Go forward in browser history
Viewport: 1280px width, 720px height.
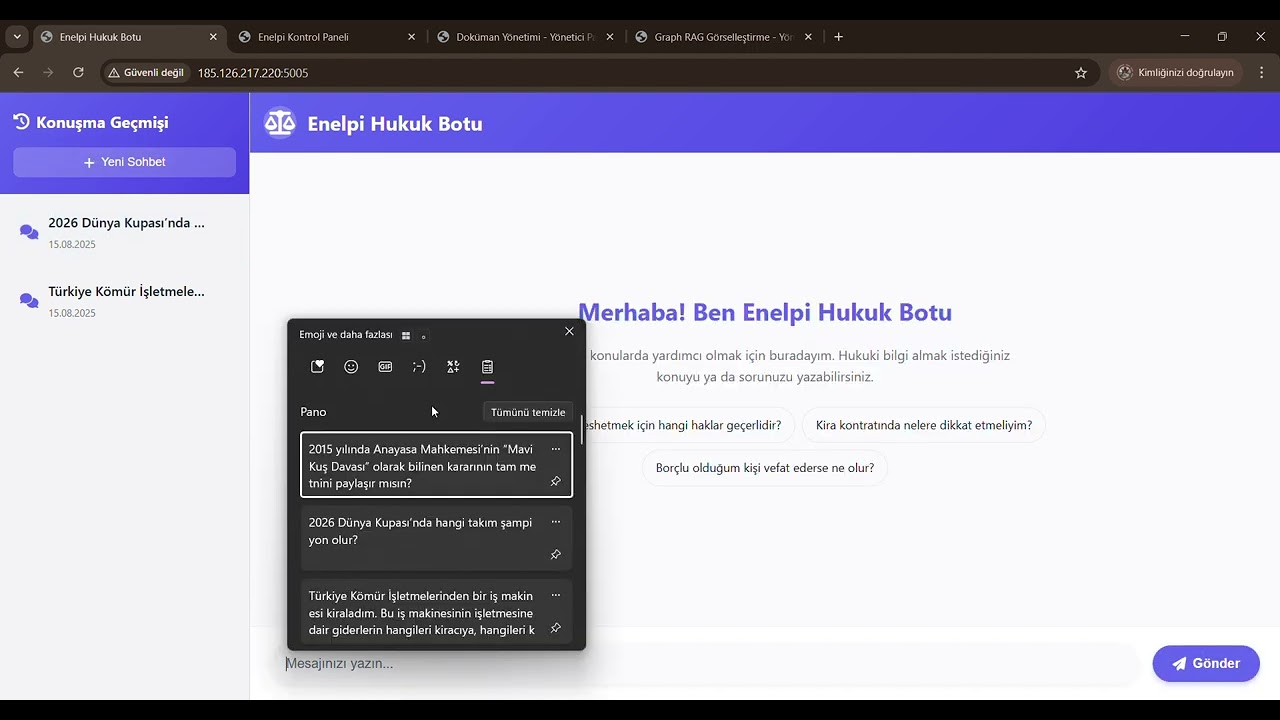click(48, 73)
